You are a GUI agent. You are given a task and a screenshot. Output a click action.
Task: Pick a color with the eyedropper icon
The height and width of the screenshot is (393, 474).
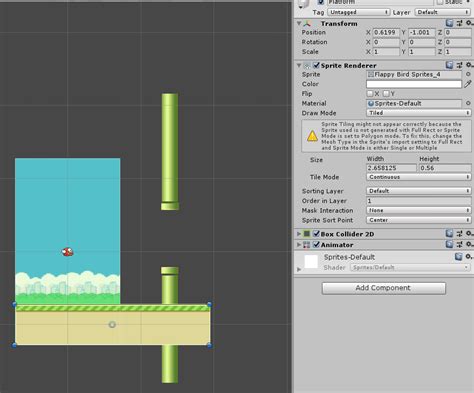click(468, 84)
